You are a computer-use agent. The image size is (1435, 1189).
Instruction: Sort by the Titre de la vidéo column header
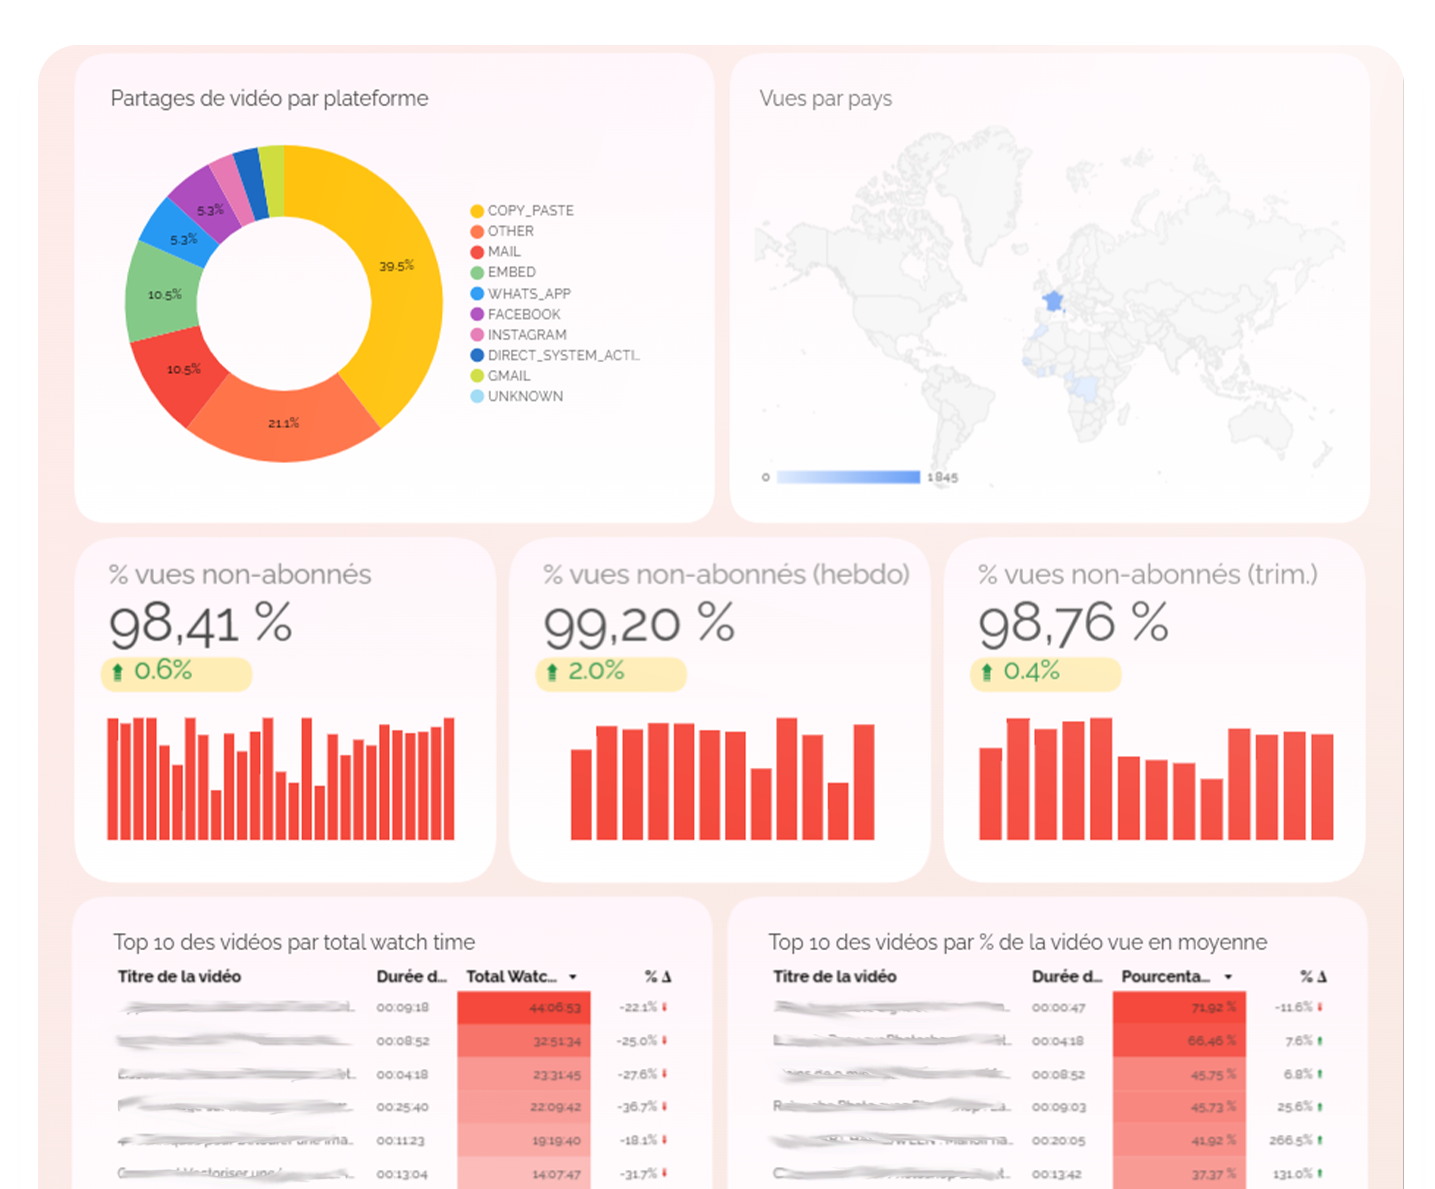[x=180, y=976]
